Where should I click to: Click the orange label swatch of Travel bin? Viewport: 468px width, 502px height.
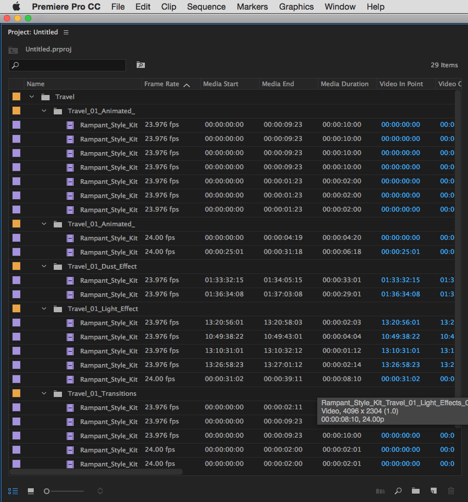pos(16,97)
